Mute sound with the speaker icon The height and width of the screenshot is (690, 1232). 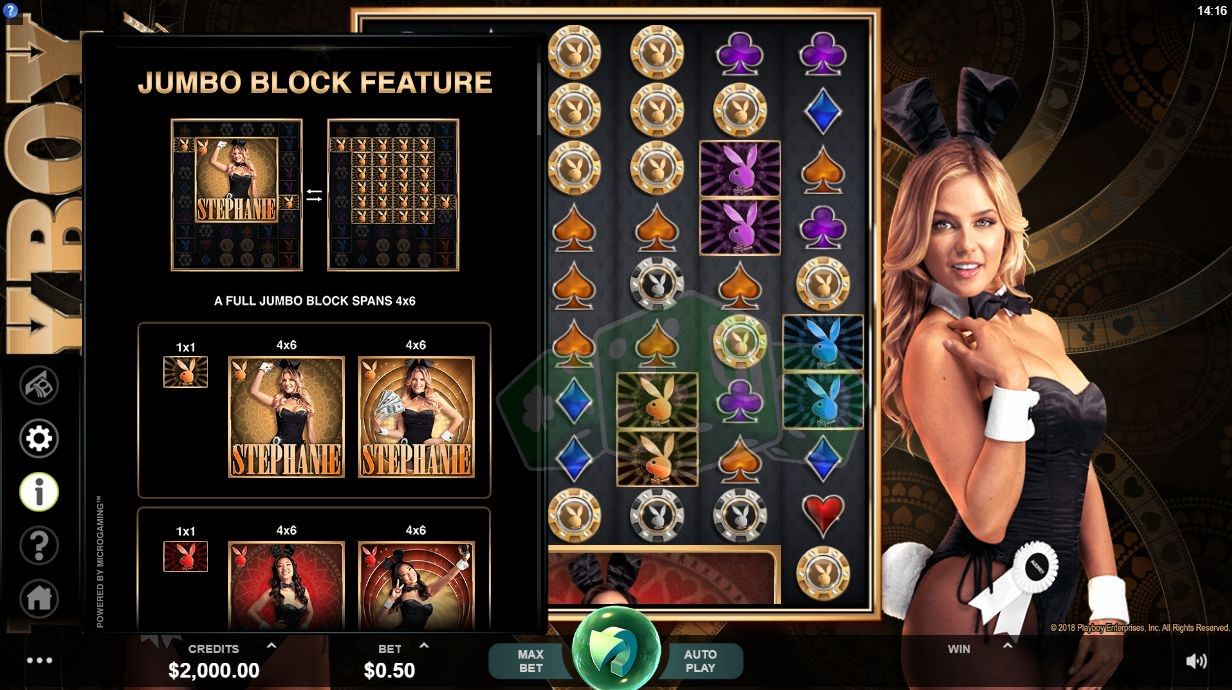coord(1196,661)
